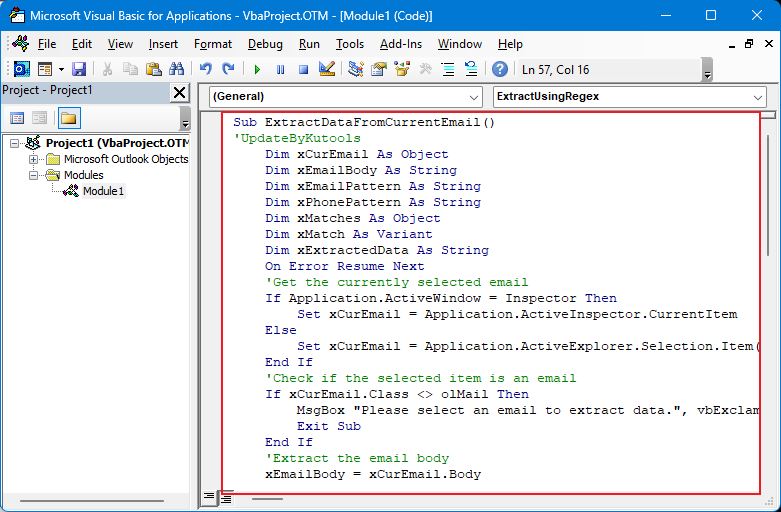Close the Project Explorer panel
The image size is (781, 512).
click(x=179, y=93)
